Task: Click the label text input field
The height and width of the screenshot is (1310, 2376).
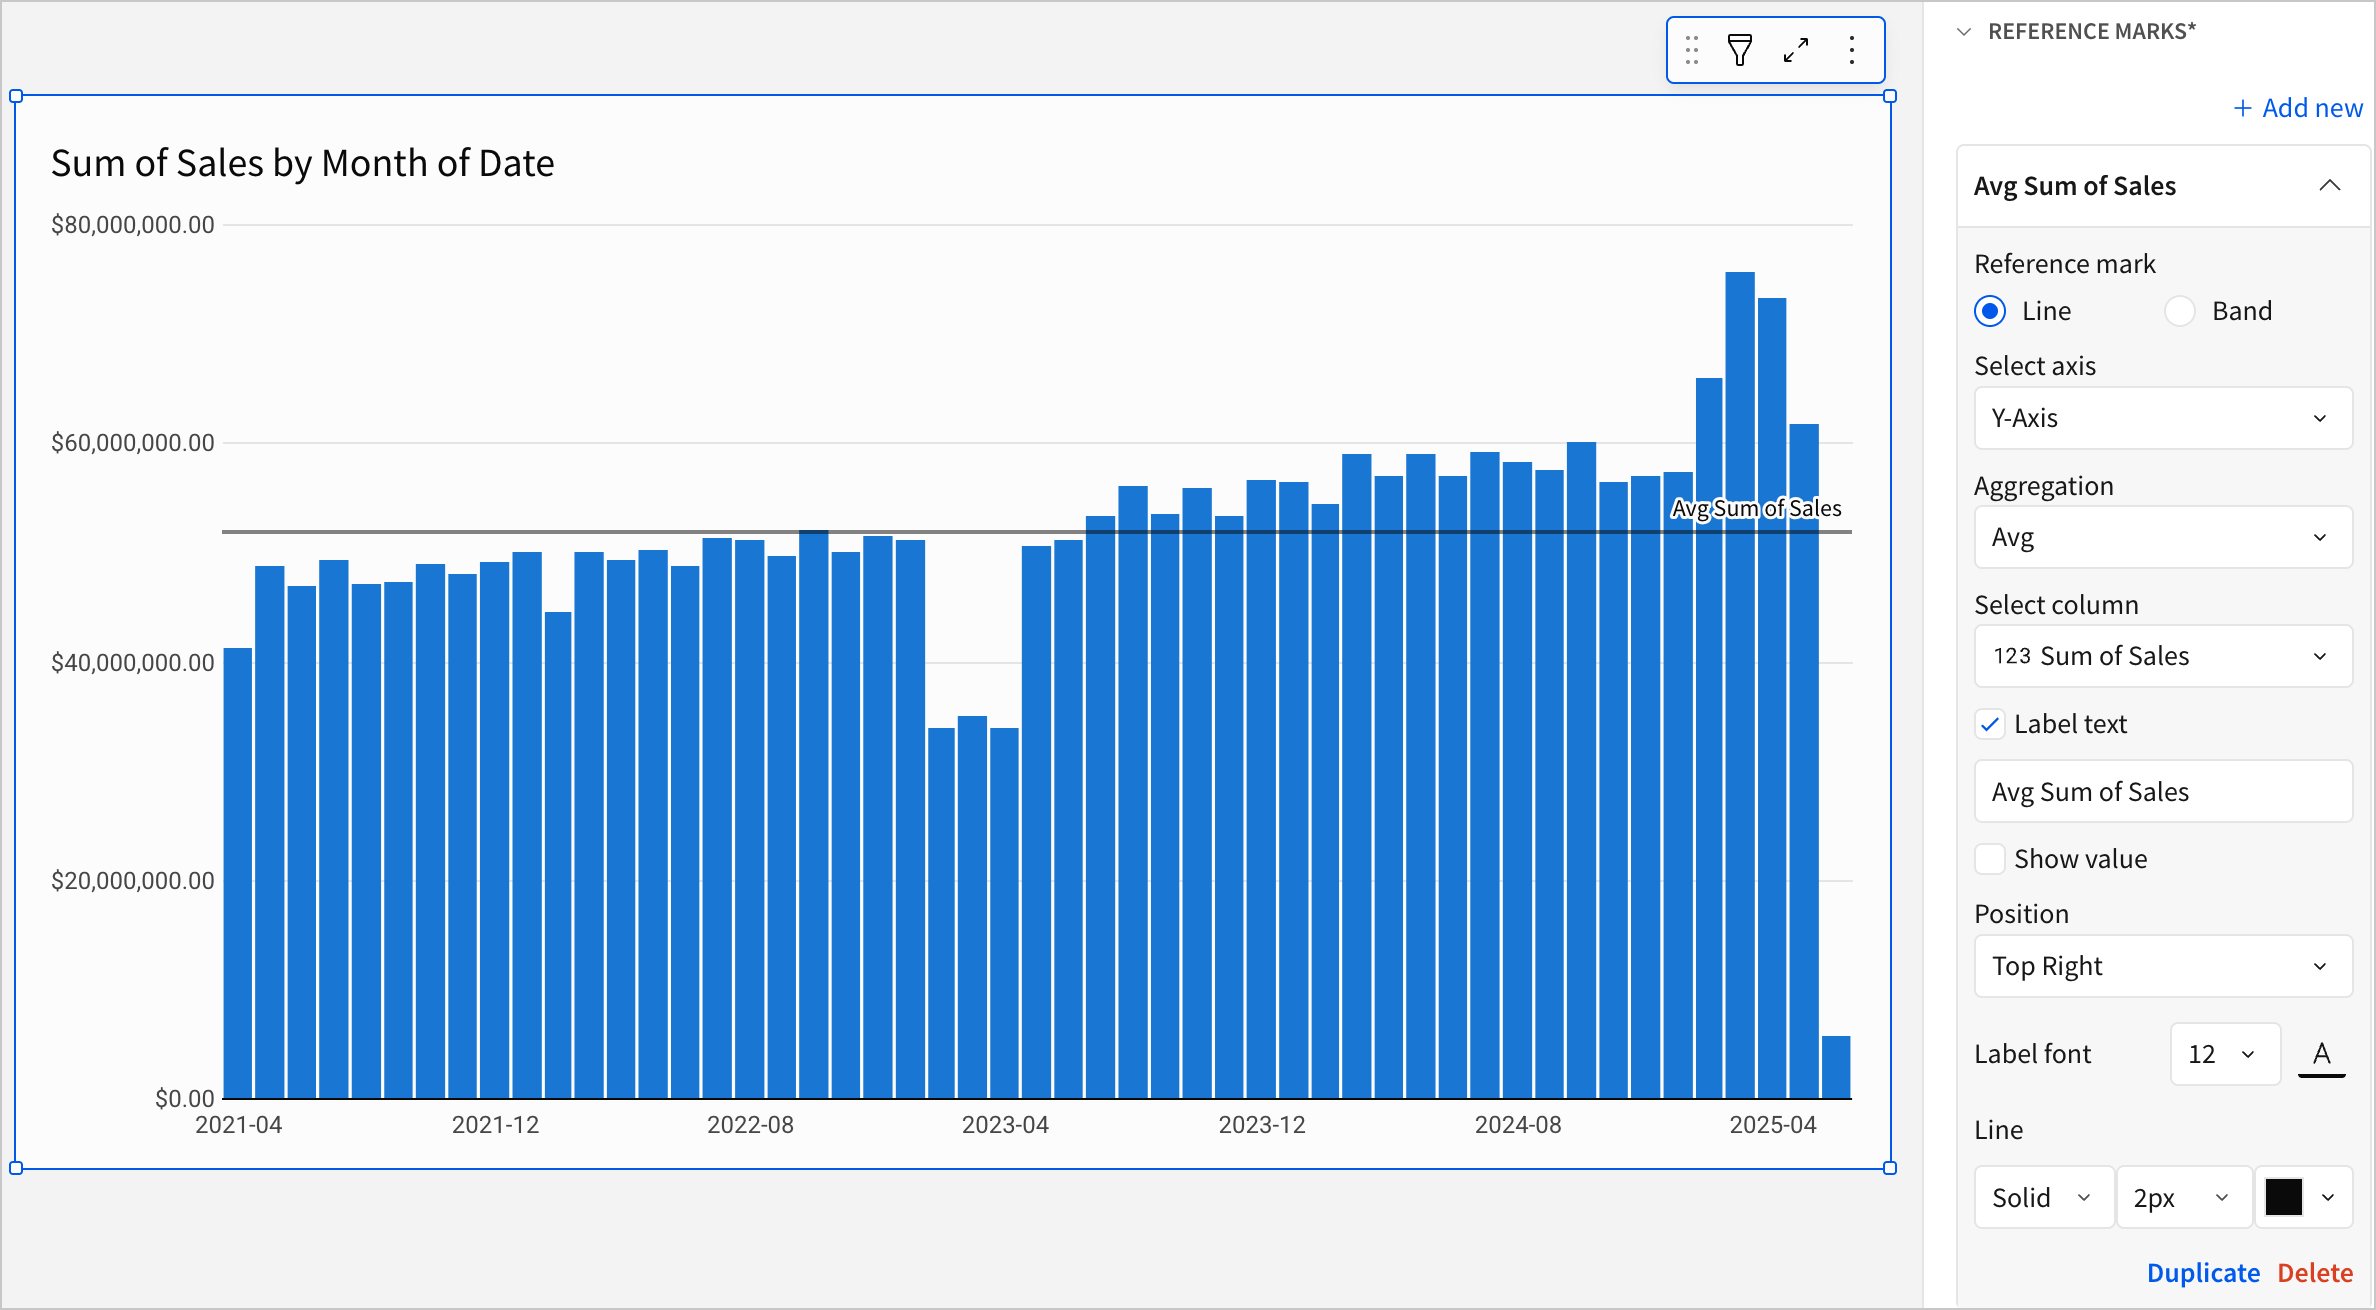Action: pyautogui.click(x=2162, y=792)
